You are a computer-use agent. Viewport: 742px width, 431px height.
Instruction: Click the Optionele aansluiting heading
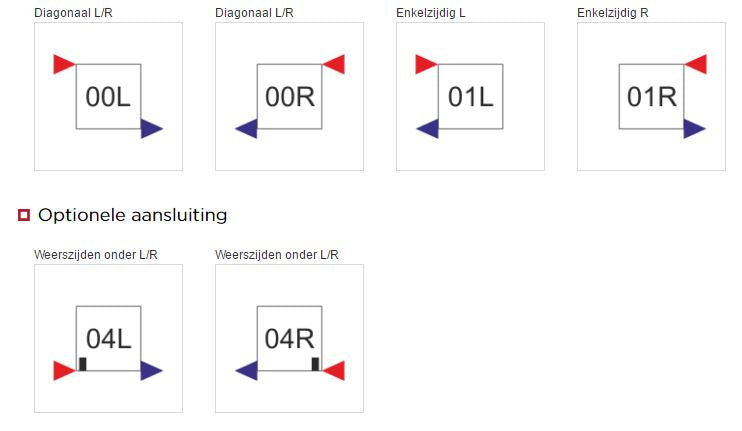pos(132,215)
